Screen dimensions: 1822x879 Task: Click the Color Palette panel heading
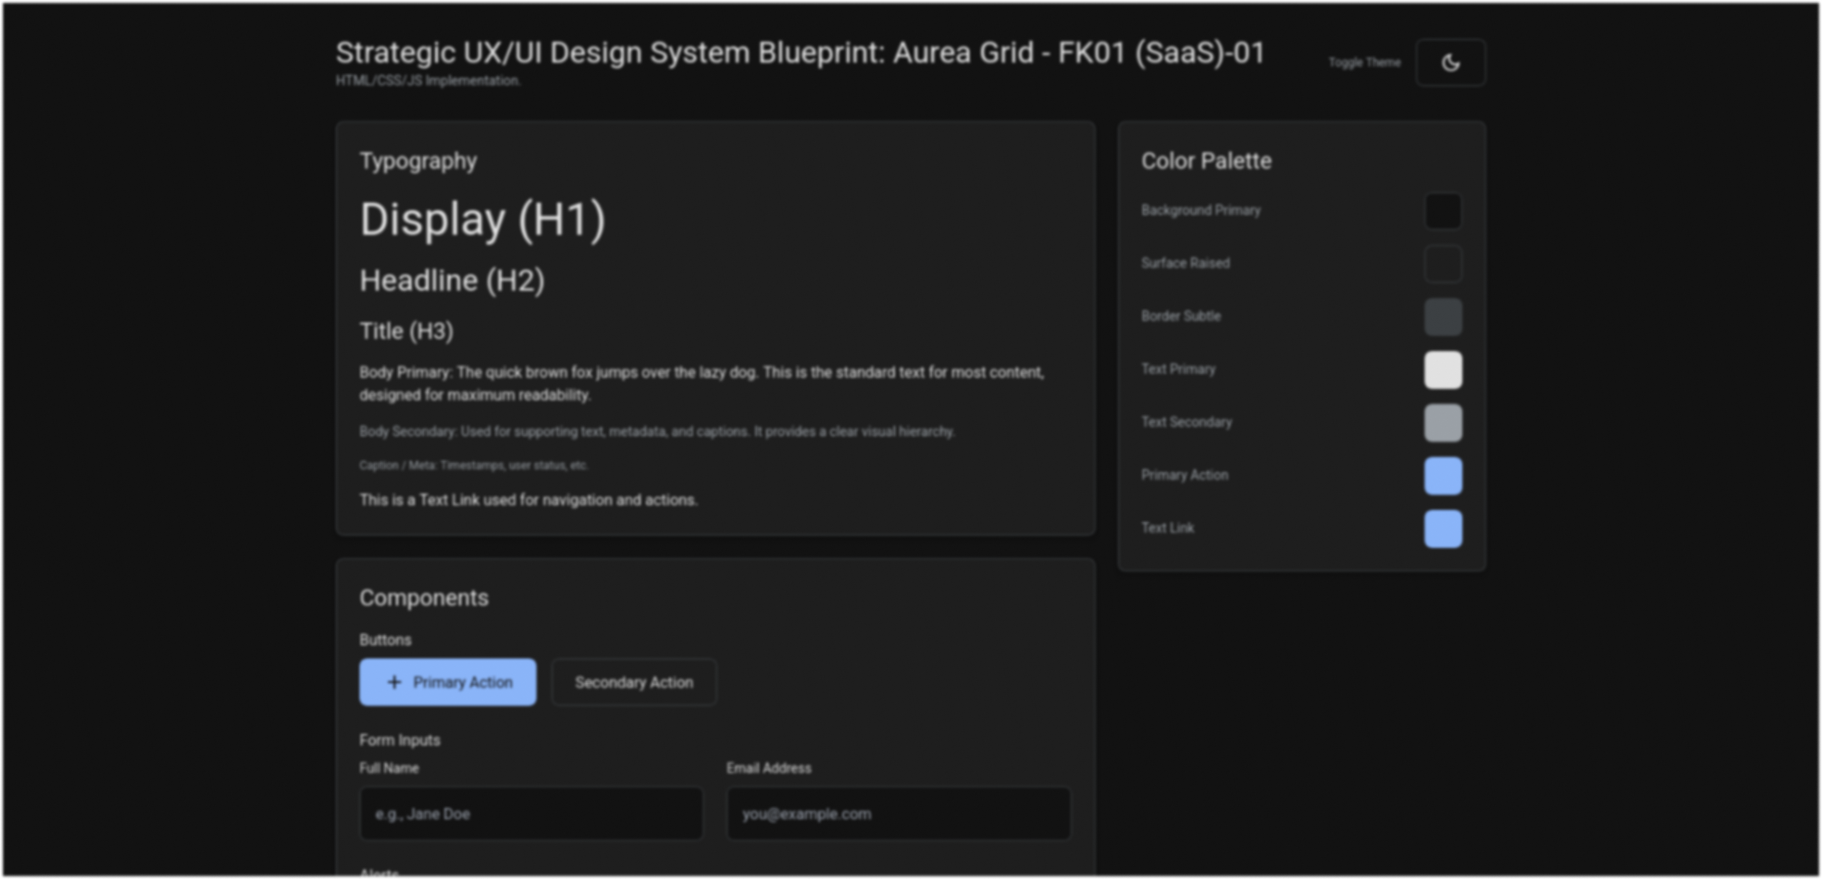[x=1206, y=161]
